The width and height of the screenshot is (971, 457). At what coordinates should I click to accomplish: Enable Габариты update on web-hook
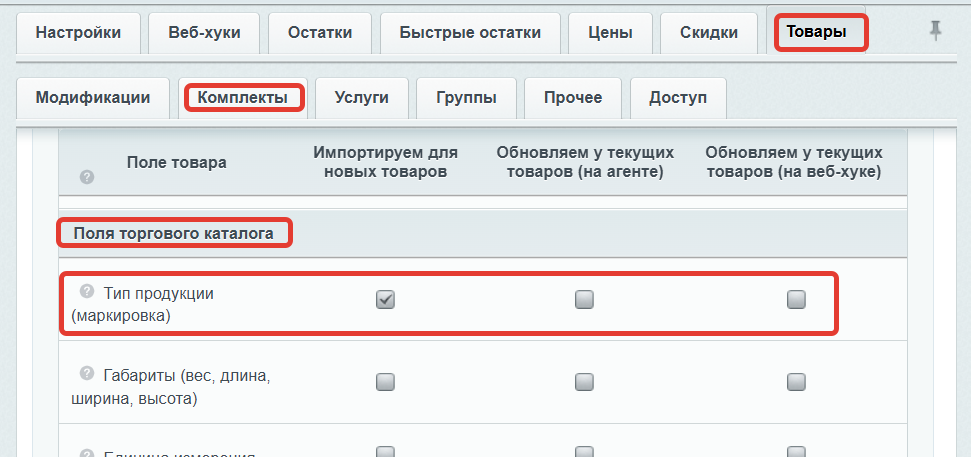(x=796, y=382)
